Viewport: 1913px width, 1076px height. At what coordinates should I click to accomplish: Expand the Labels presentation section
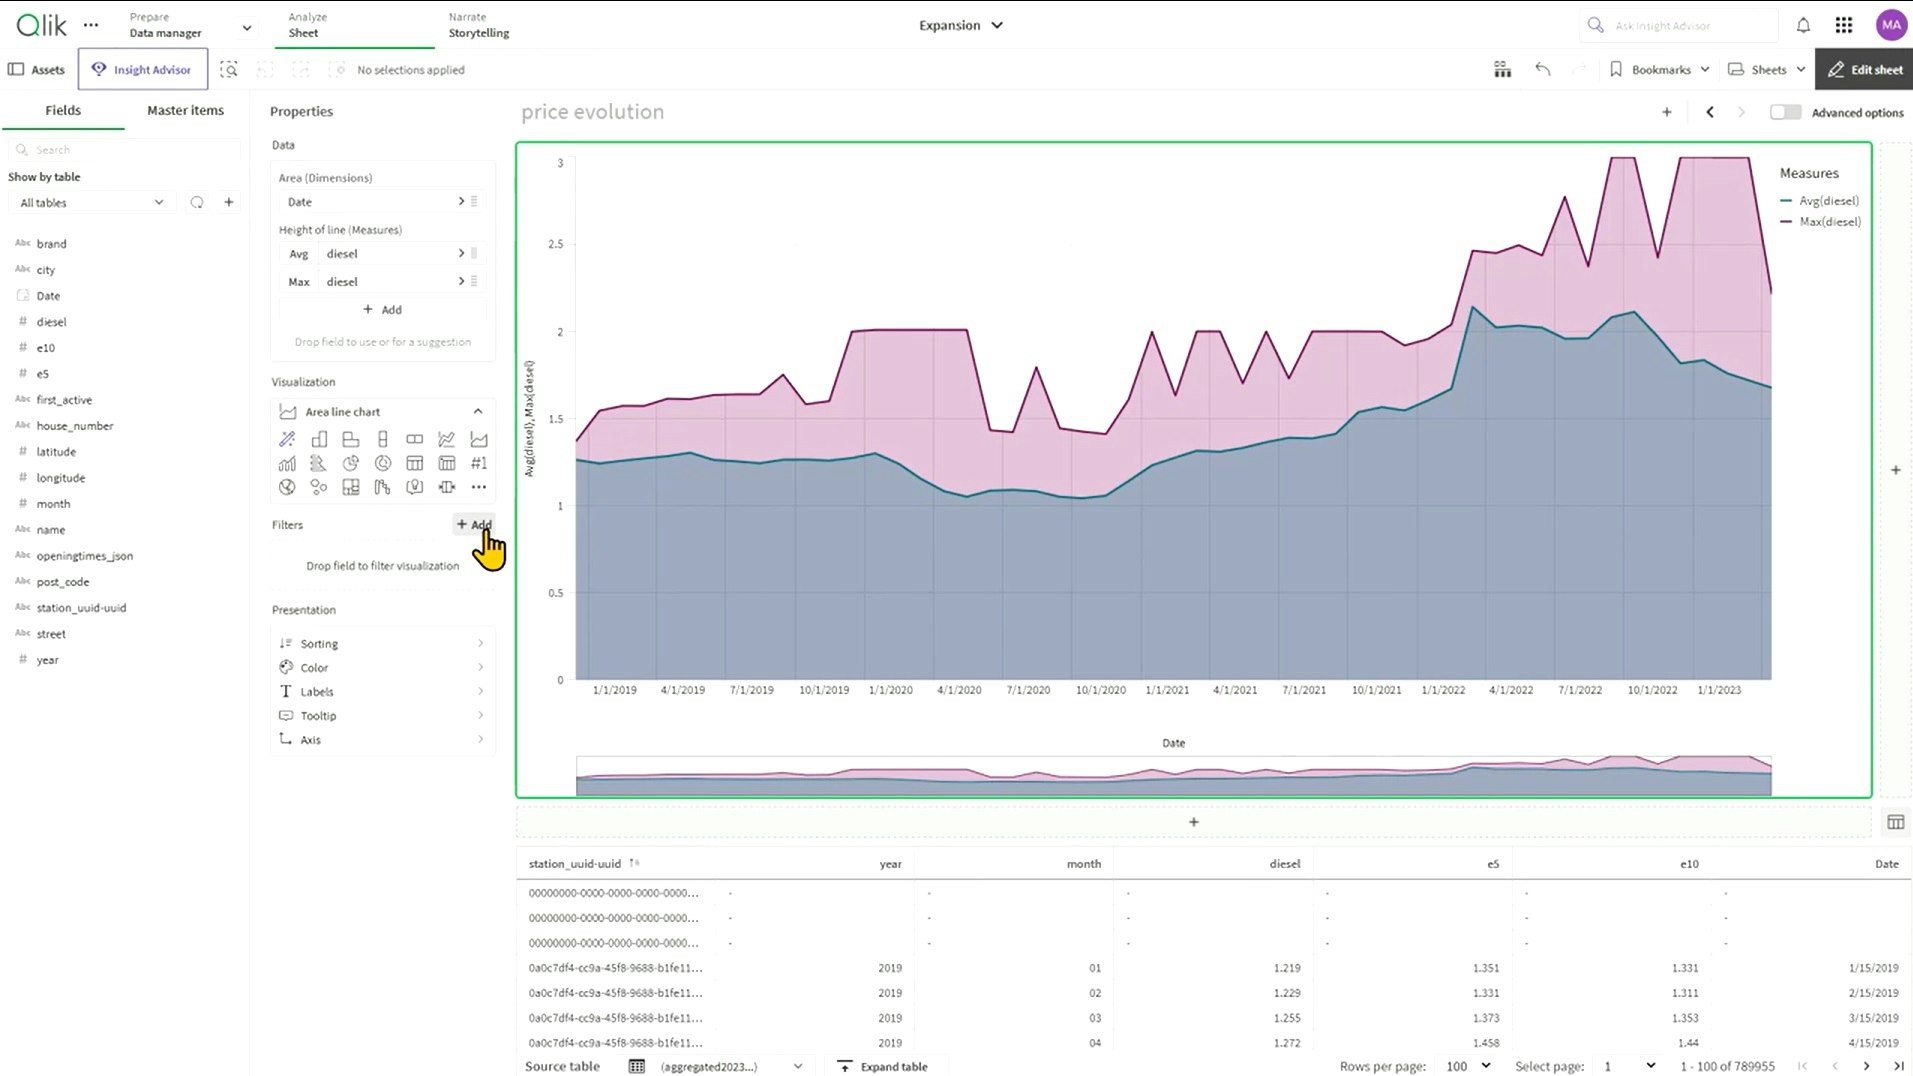click(x=382, y=692)
